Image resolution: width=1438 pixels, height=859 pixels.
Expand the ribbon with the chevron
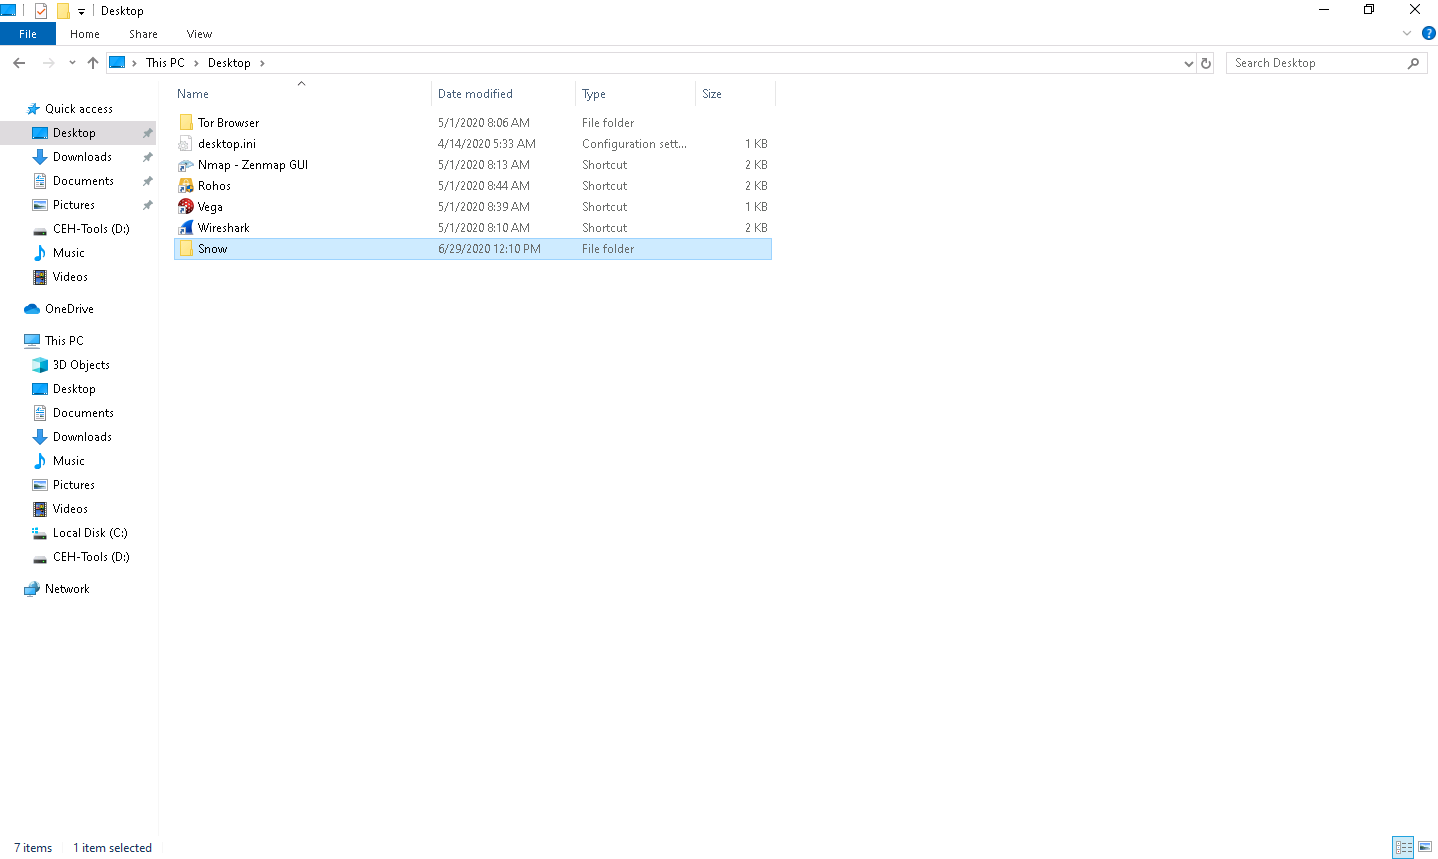pos(1407,33)
